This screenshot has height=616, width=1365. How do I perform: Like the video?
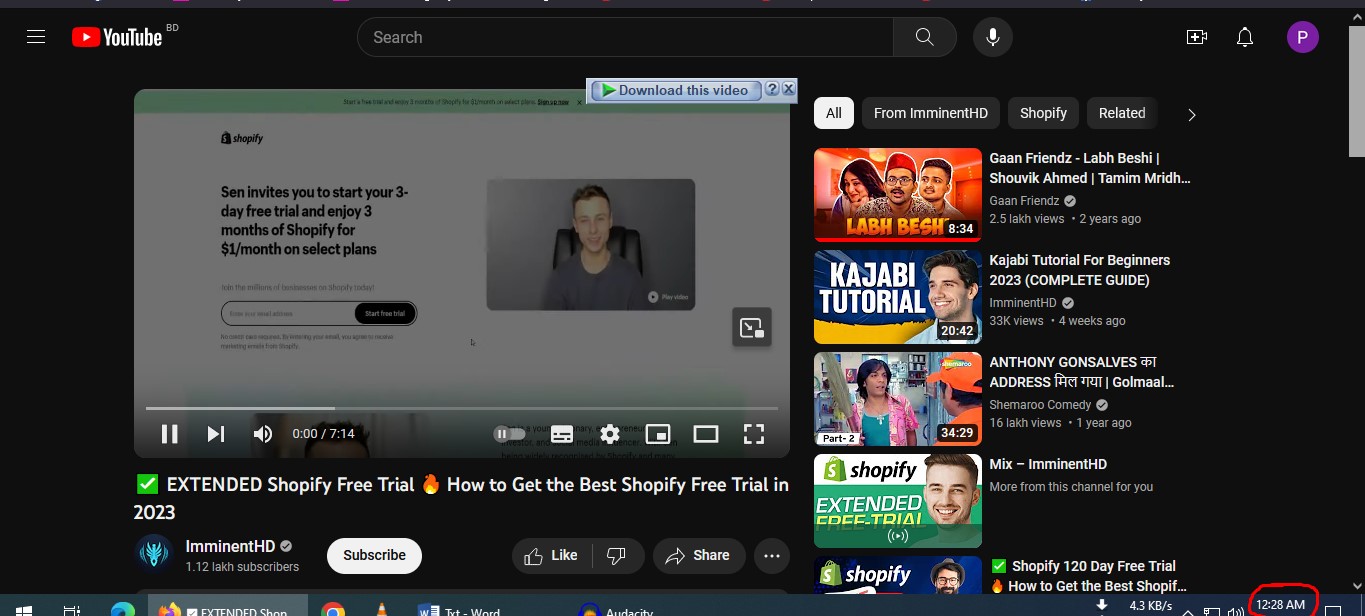[551, 556]
